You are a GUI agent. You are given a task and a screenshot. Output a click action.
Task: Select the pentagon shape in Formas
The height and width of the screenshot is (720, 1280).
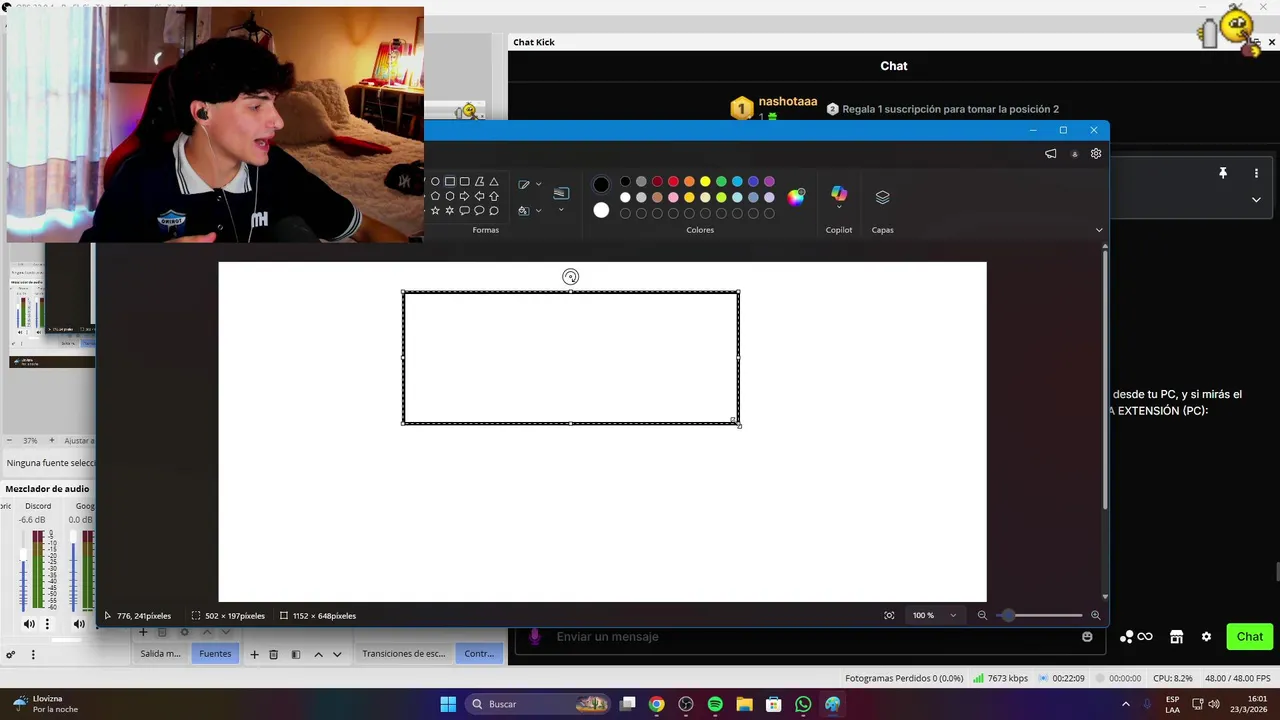click(x=435, y=196)
